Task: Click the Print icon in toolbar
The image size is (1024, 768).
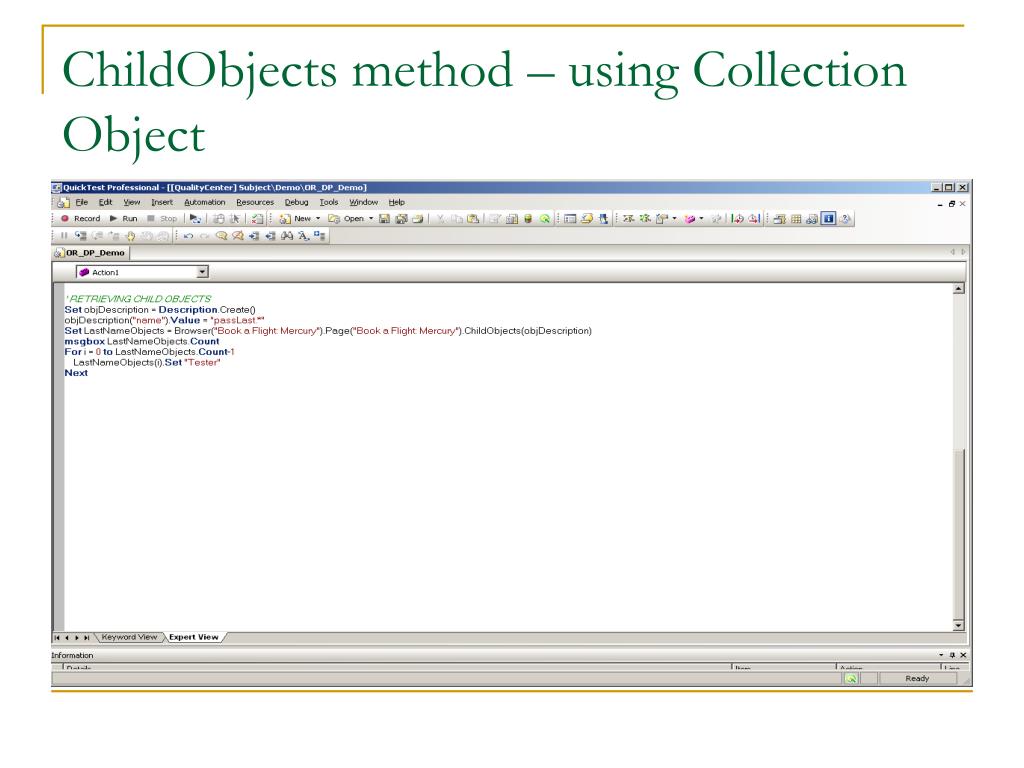Action: coord(417,218)
